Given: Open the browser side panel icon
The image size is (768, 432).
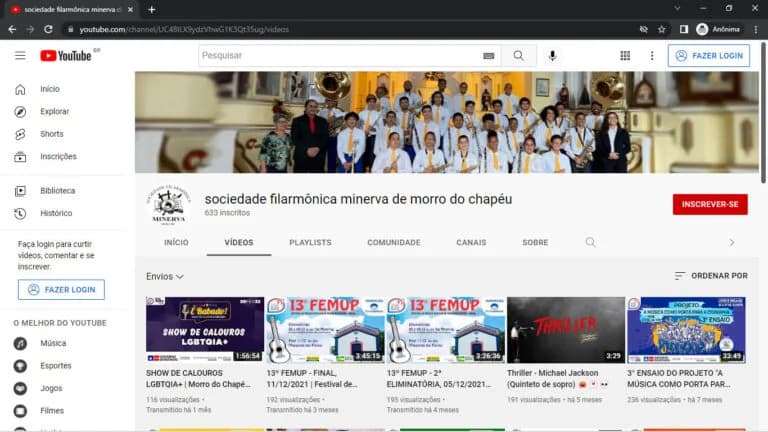Looking at the screenshot, I should [x=684, y=29].
